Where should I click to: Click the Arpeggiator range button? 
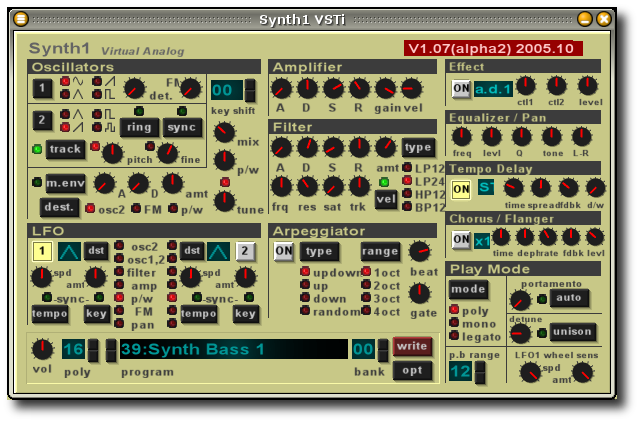(380, 252)
